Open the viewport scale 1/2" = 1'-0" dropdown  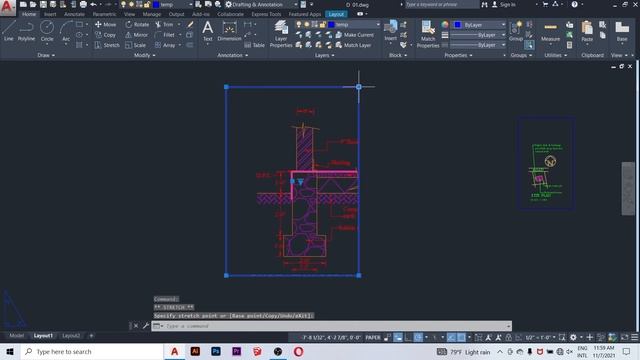click(540, 338)
